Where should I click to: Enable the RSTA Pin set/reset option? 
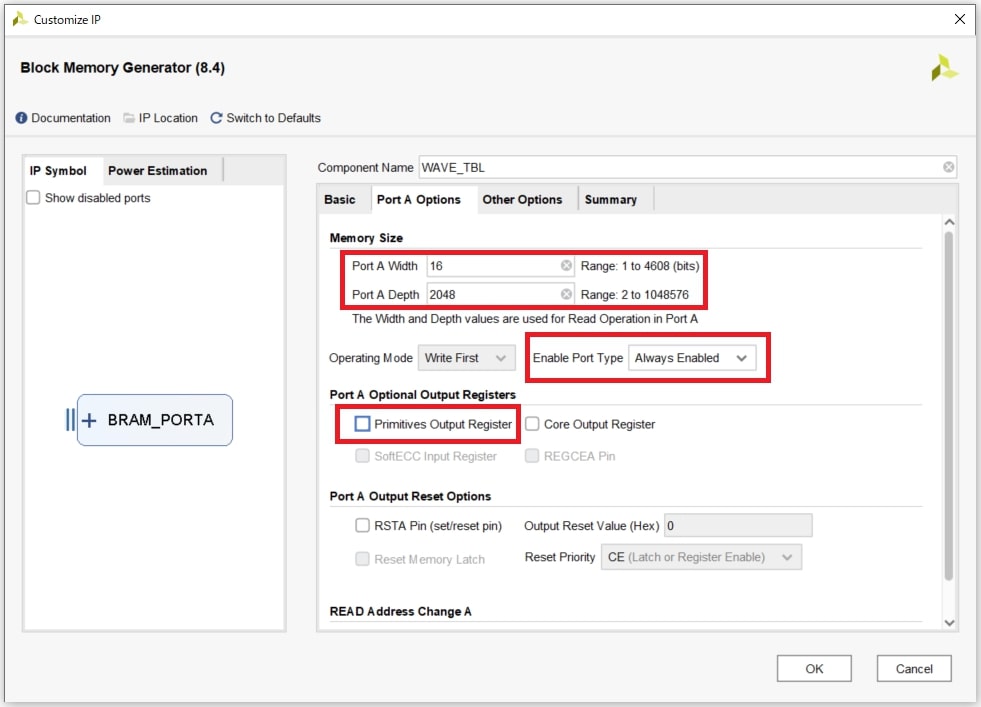point(363,525)
